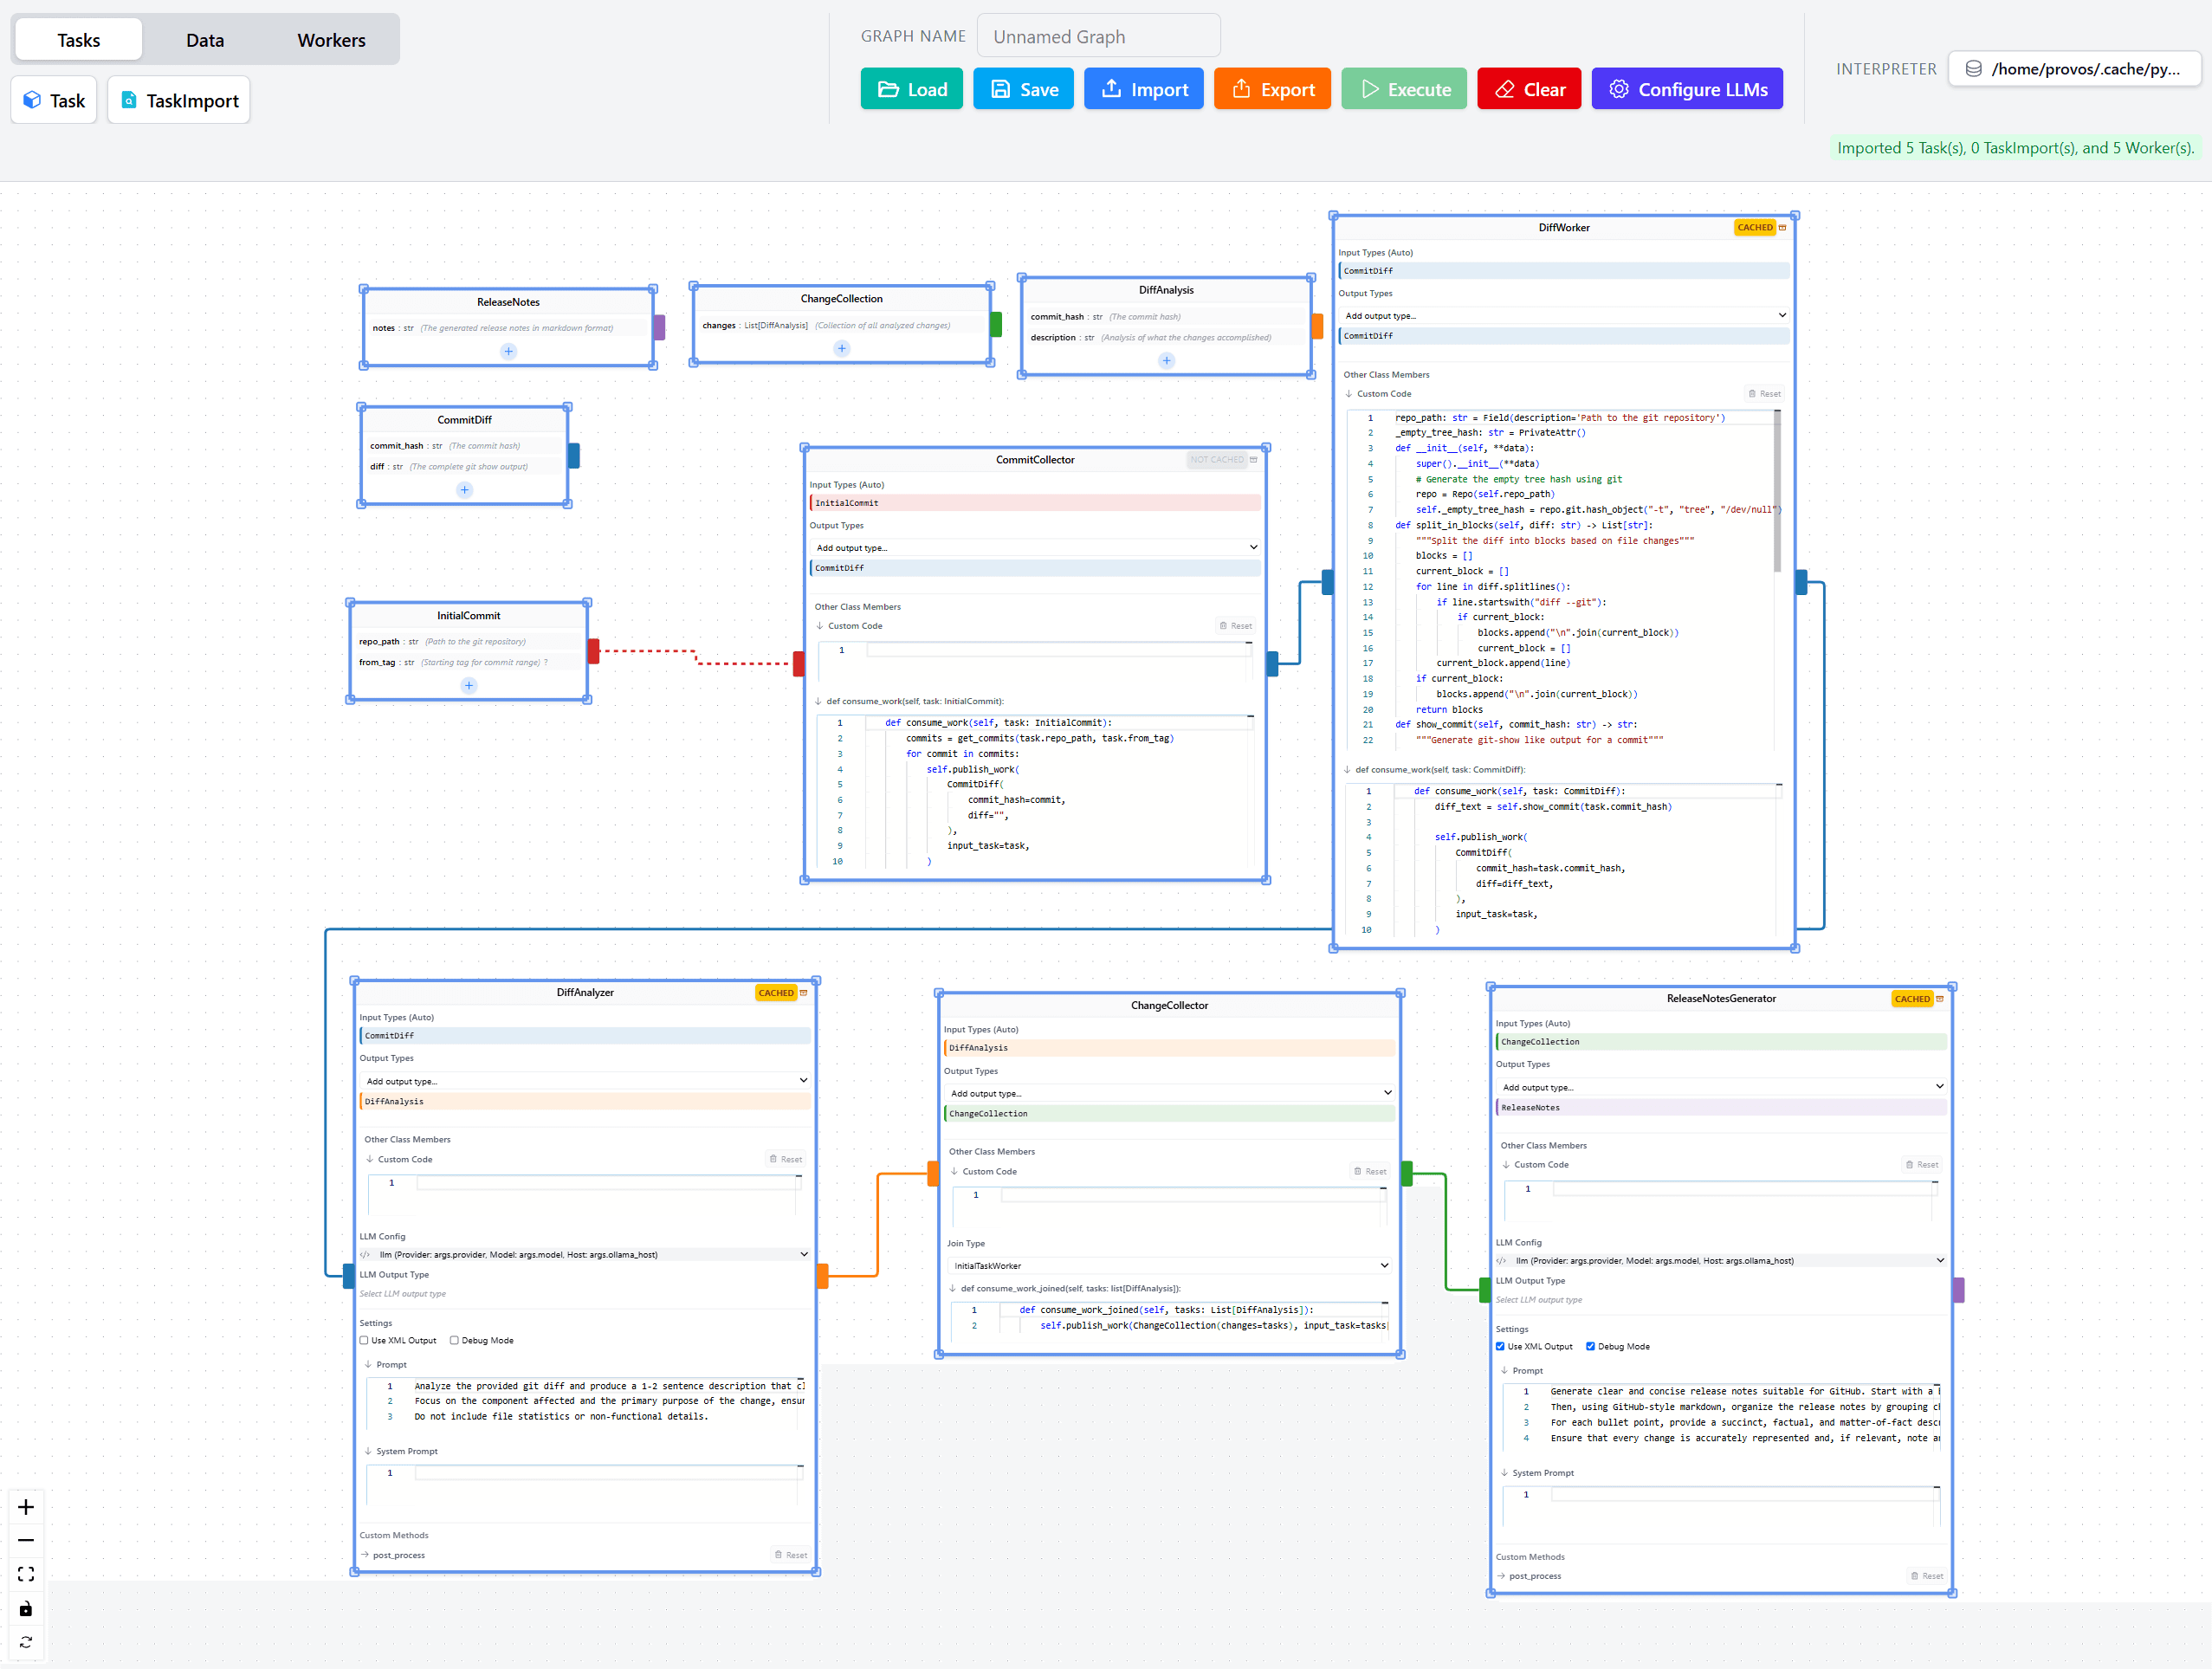Open the Configure LLMs dialog

click(1687, 88)
